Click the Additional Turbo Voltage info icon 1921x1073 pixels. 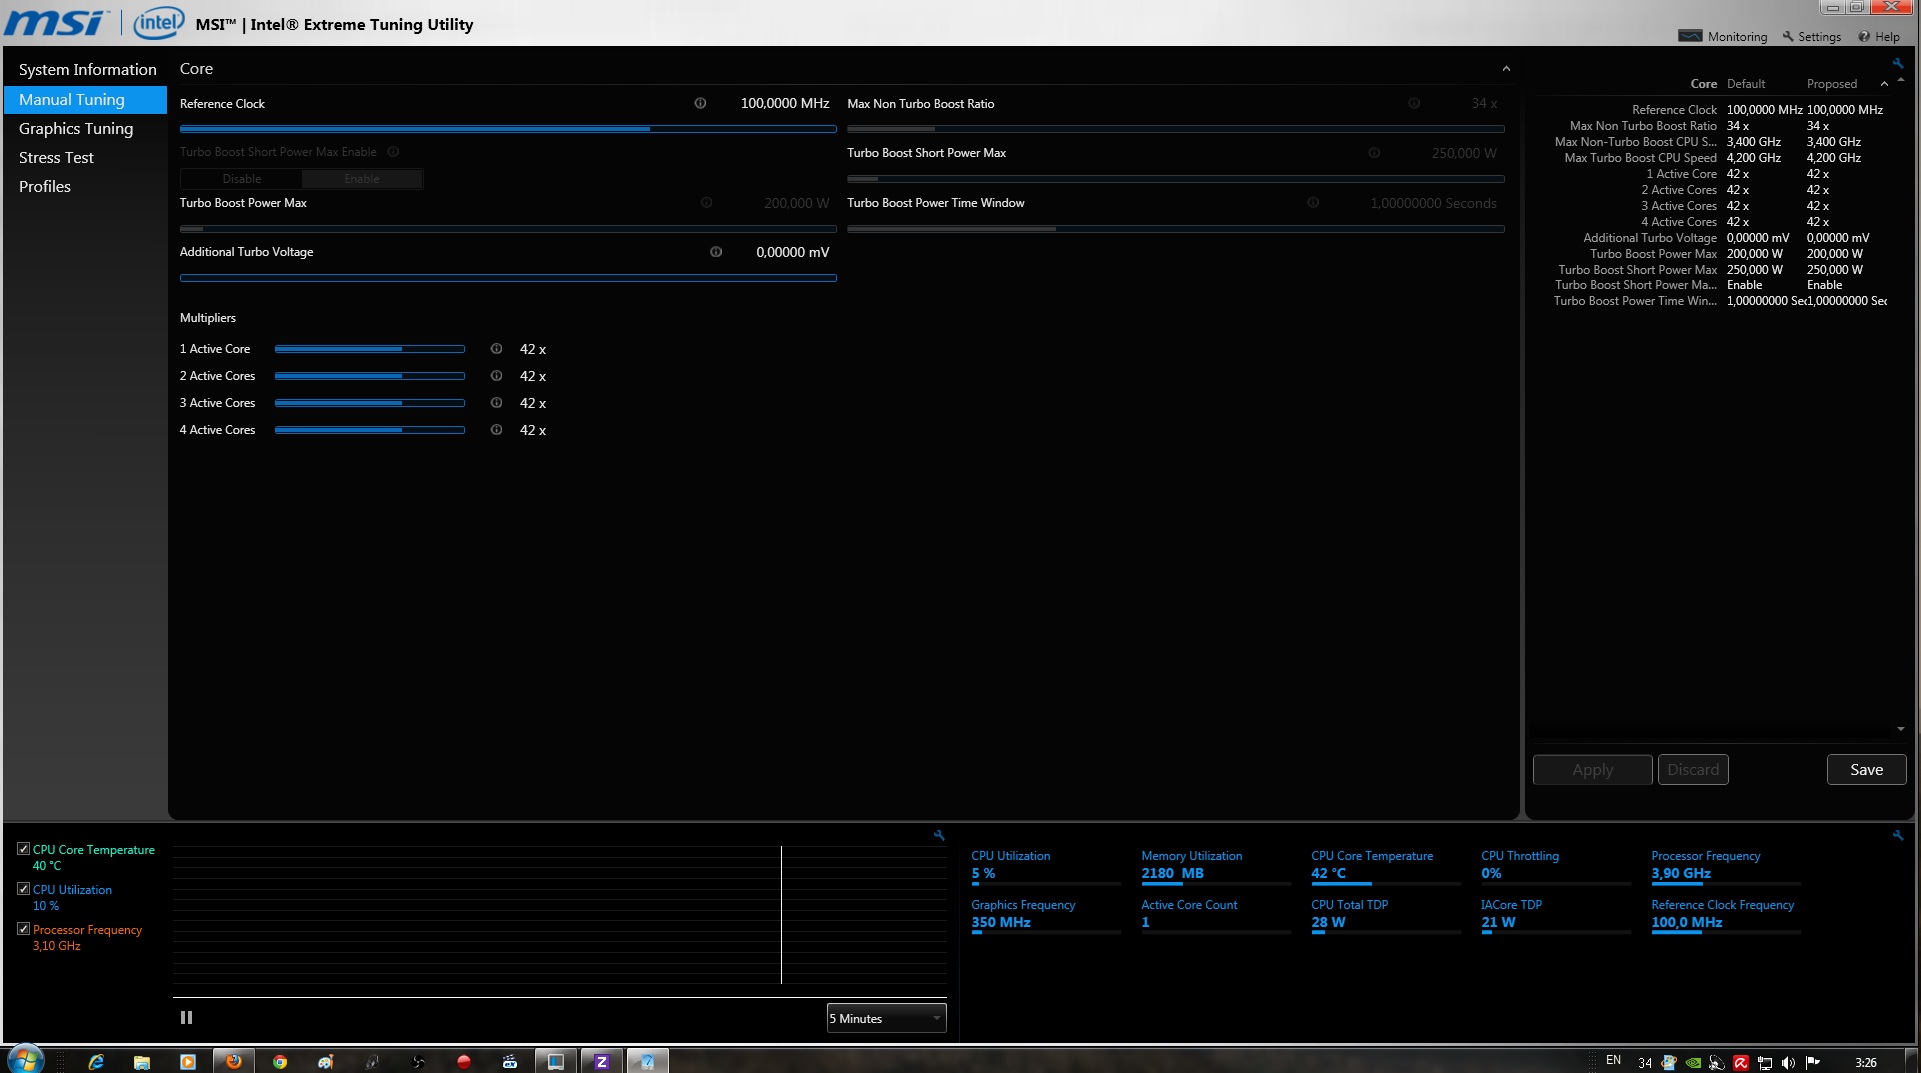pyautogui.click(x=716, y=252)
